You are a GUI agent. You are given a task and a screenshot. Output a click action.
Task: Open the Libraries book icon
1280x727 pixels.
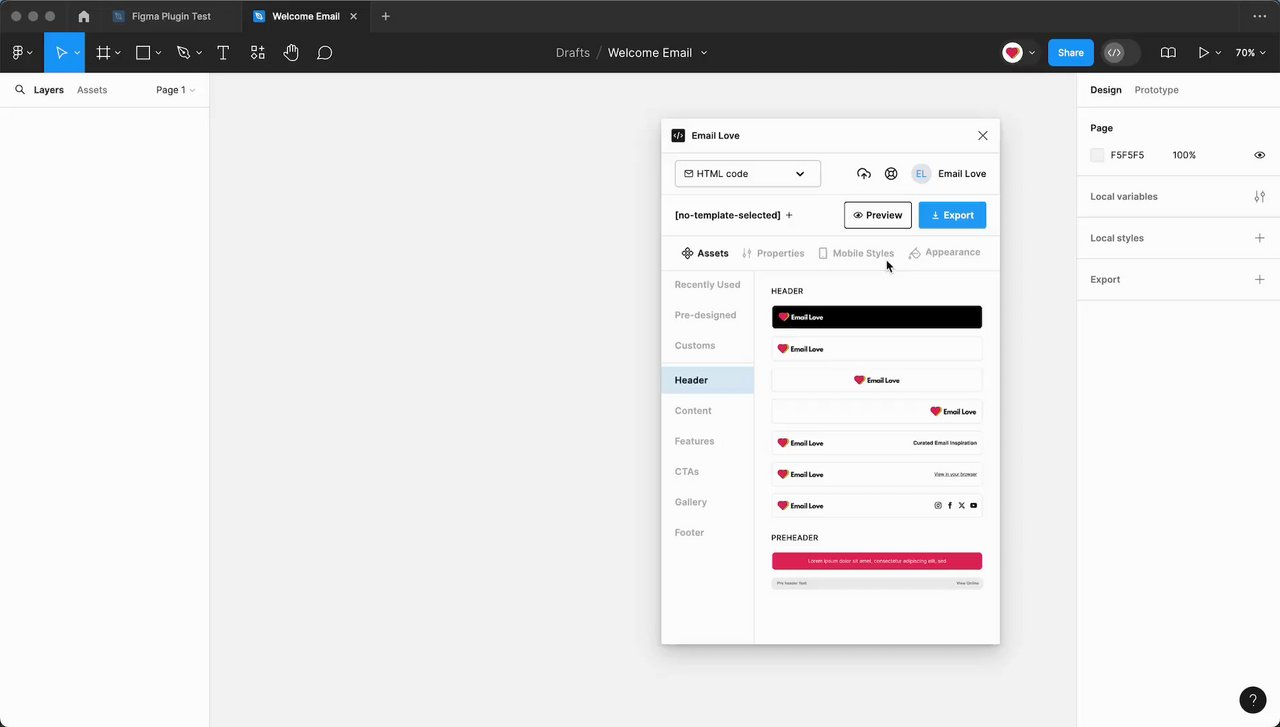point(1167,53)
